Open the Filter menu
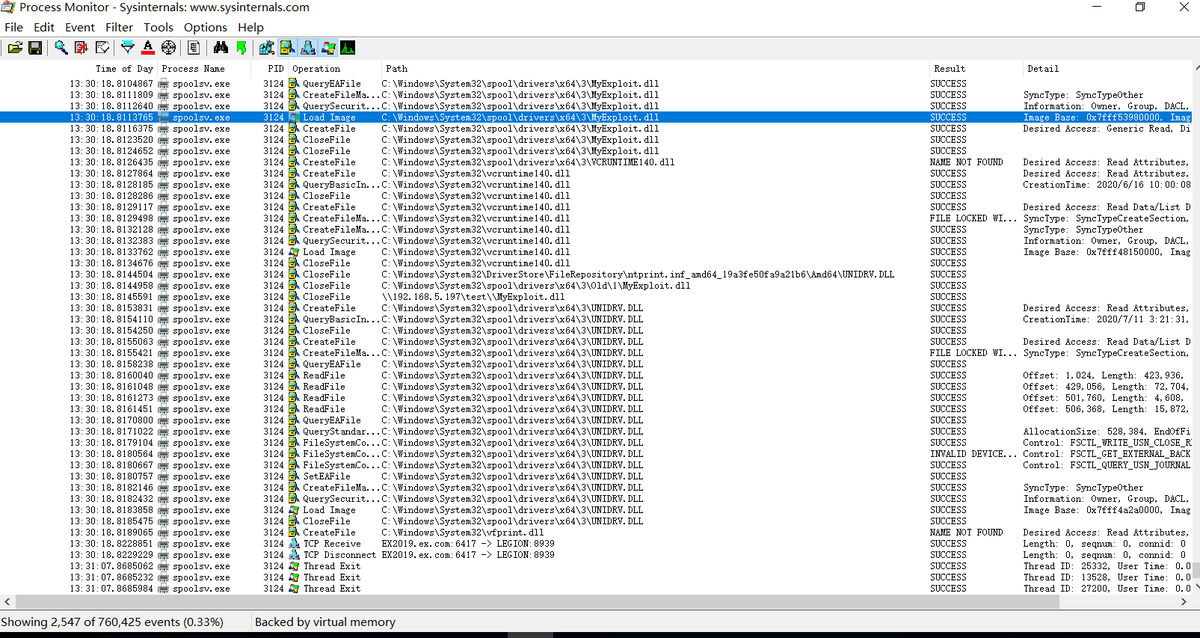 point(119,27)
